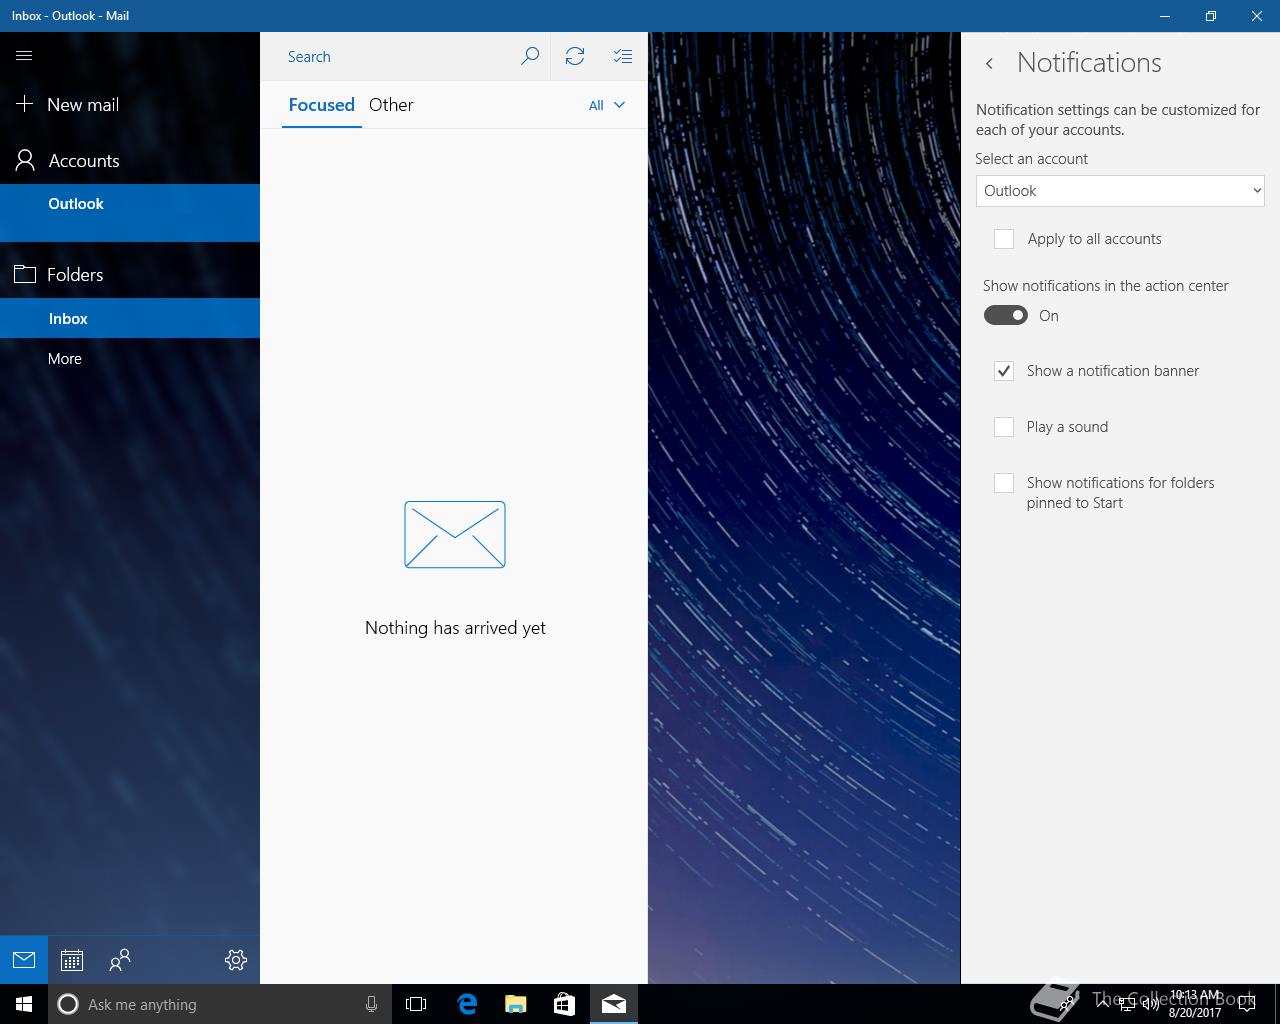
Task: Check Apply to all accounts
Action: pos(1004,239)
